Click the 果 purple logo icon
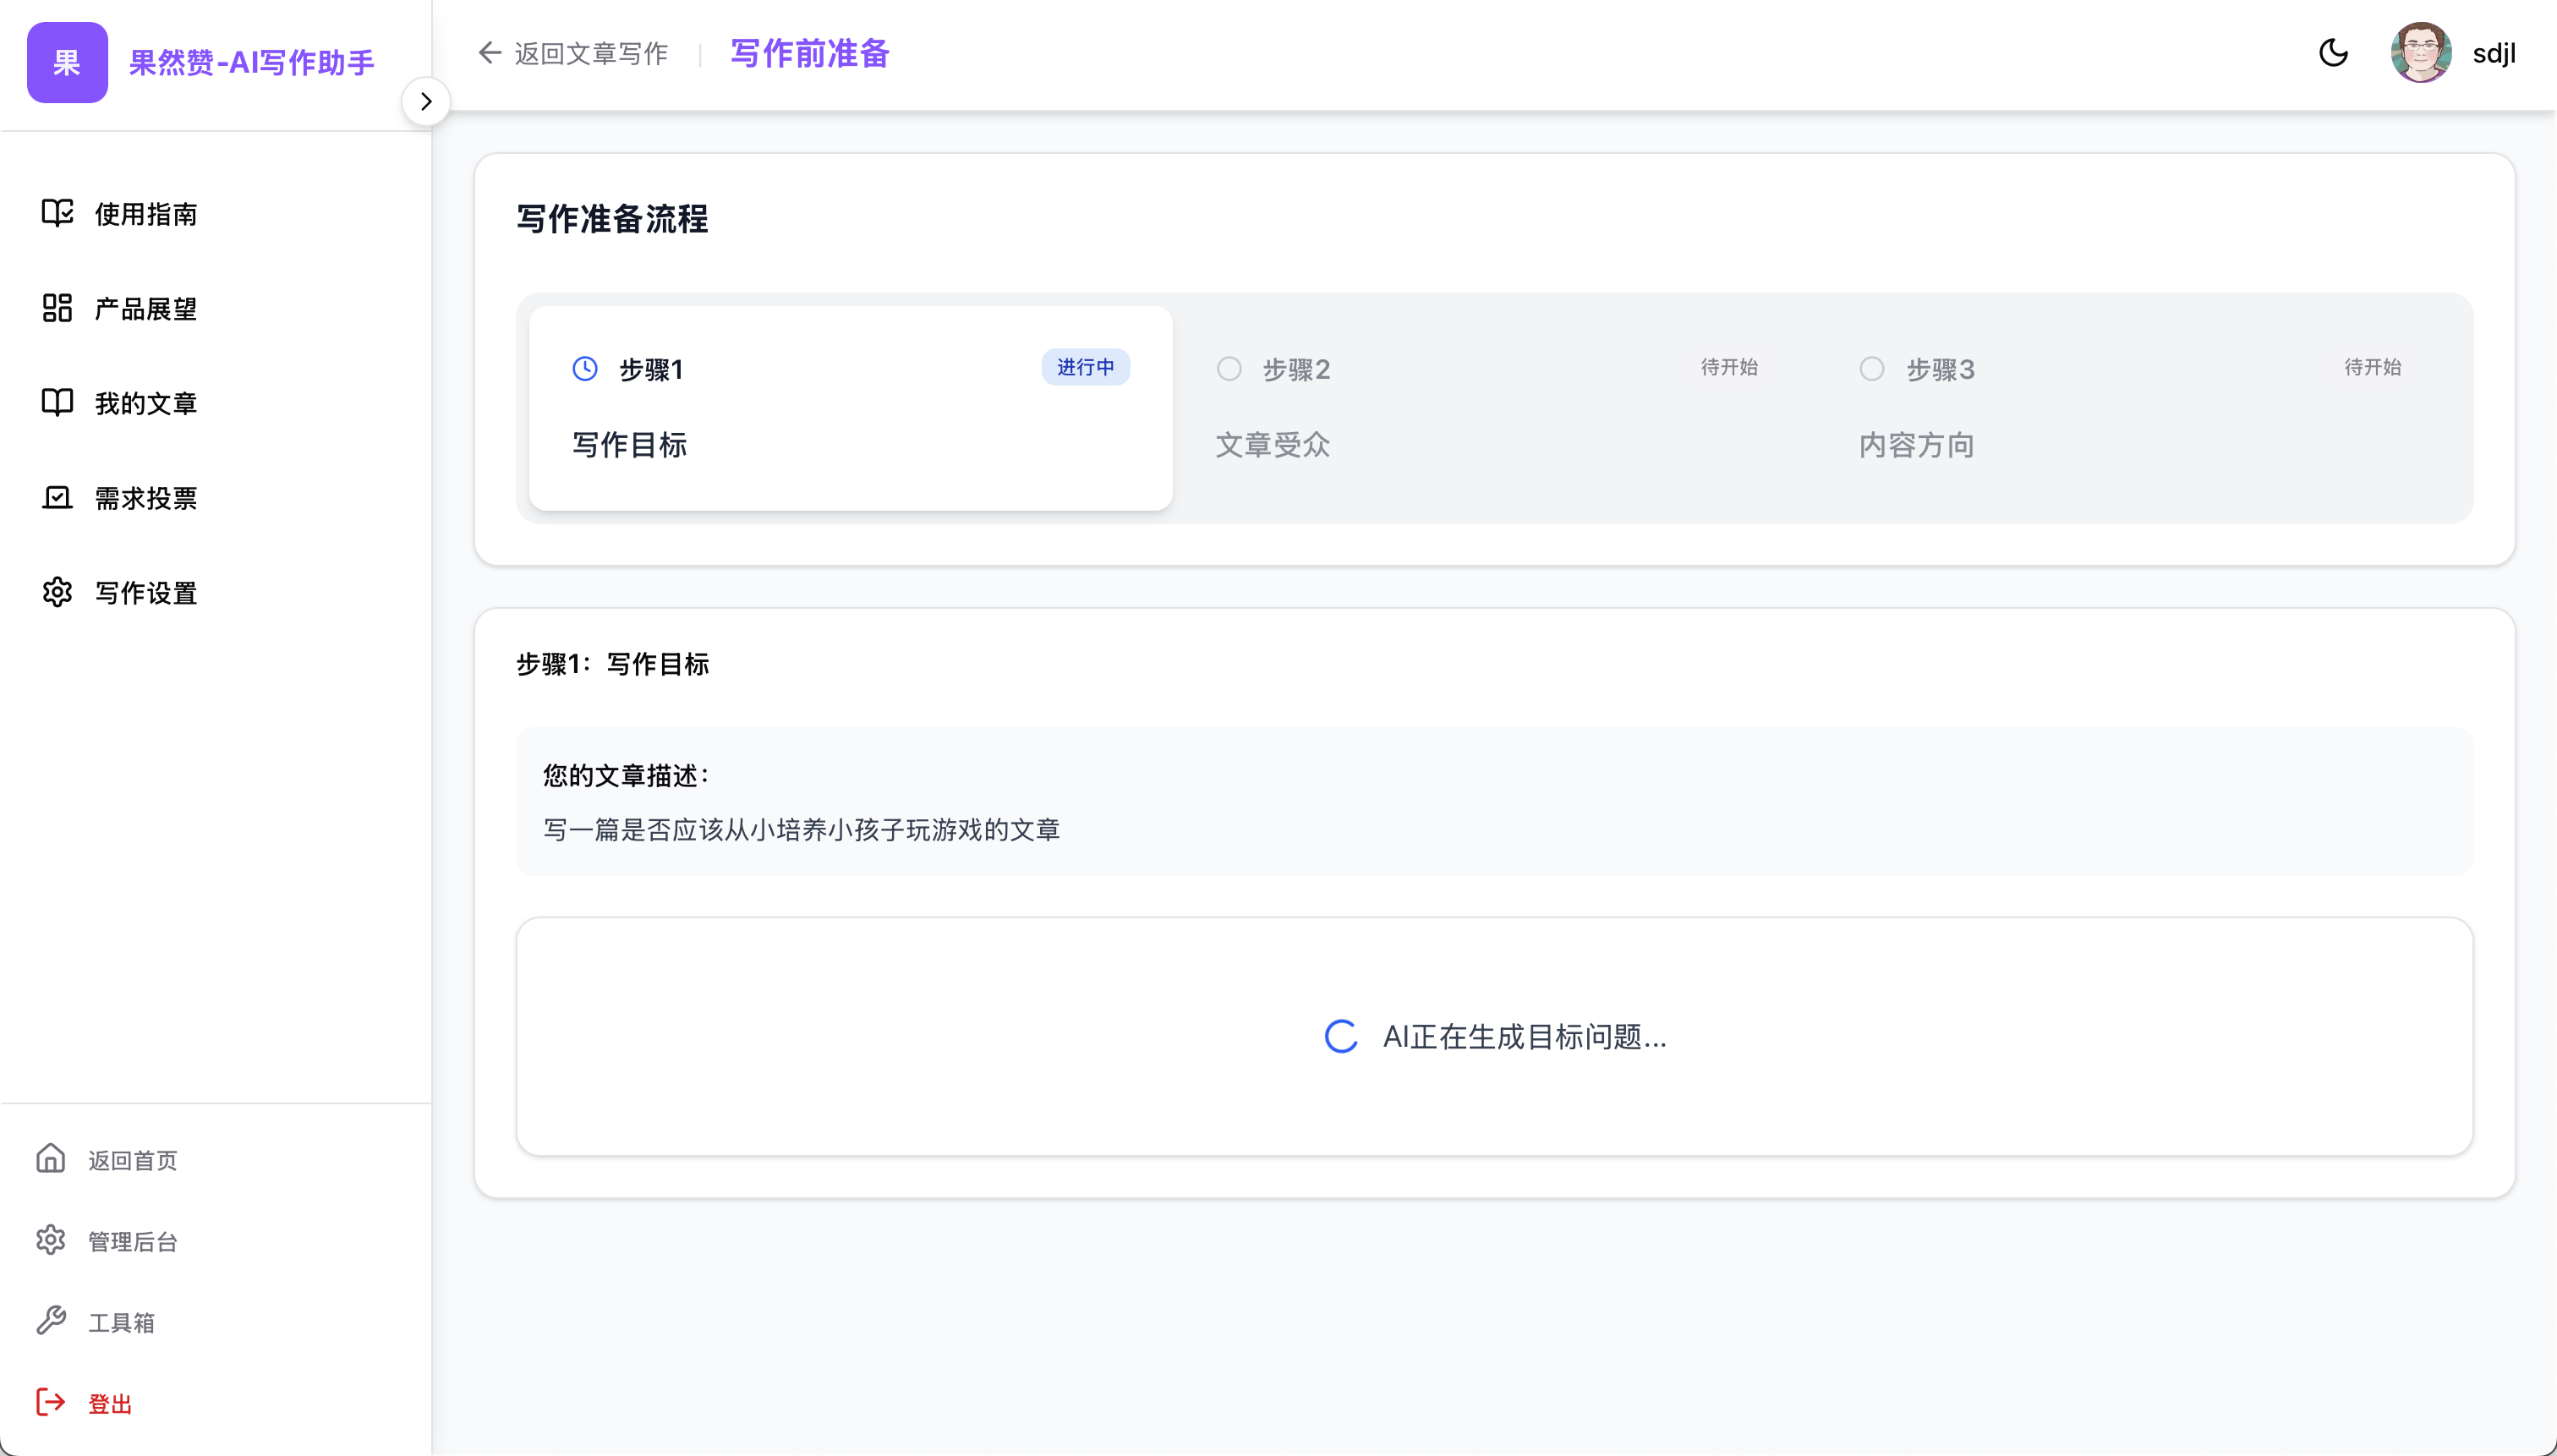The image size is (2557, 1456). 67,62
